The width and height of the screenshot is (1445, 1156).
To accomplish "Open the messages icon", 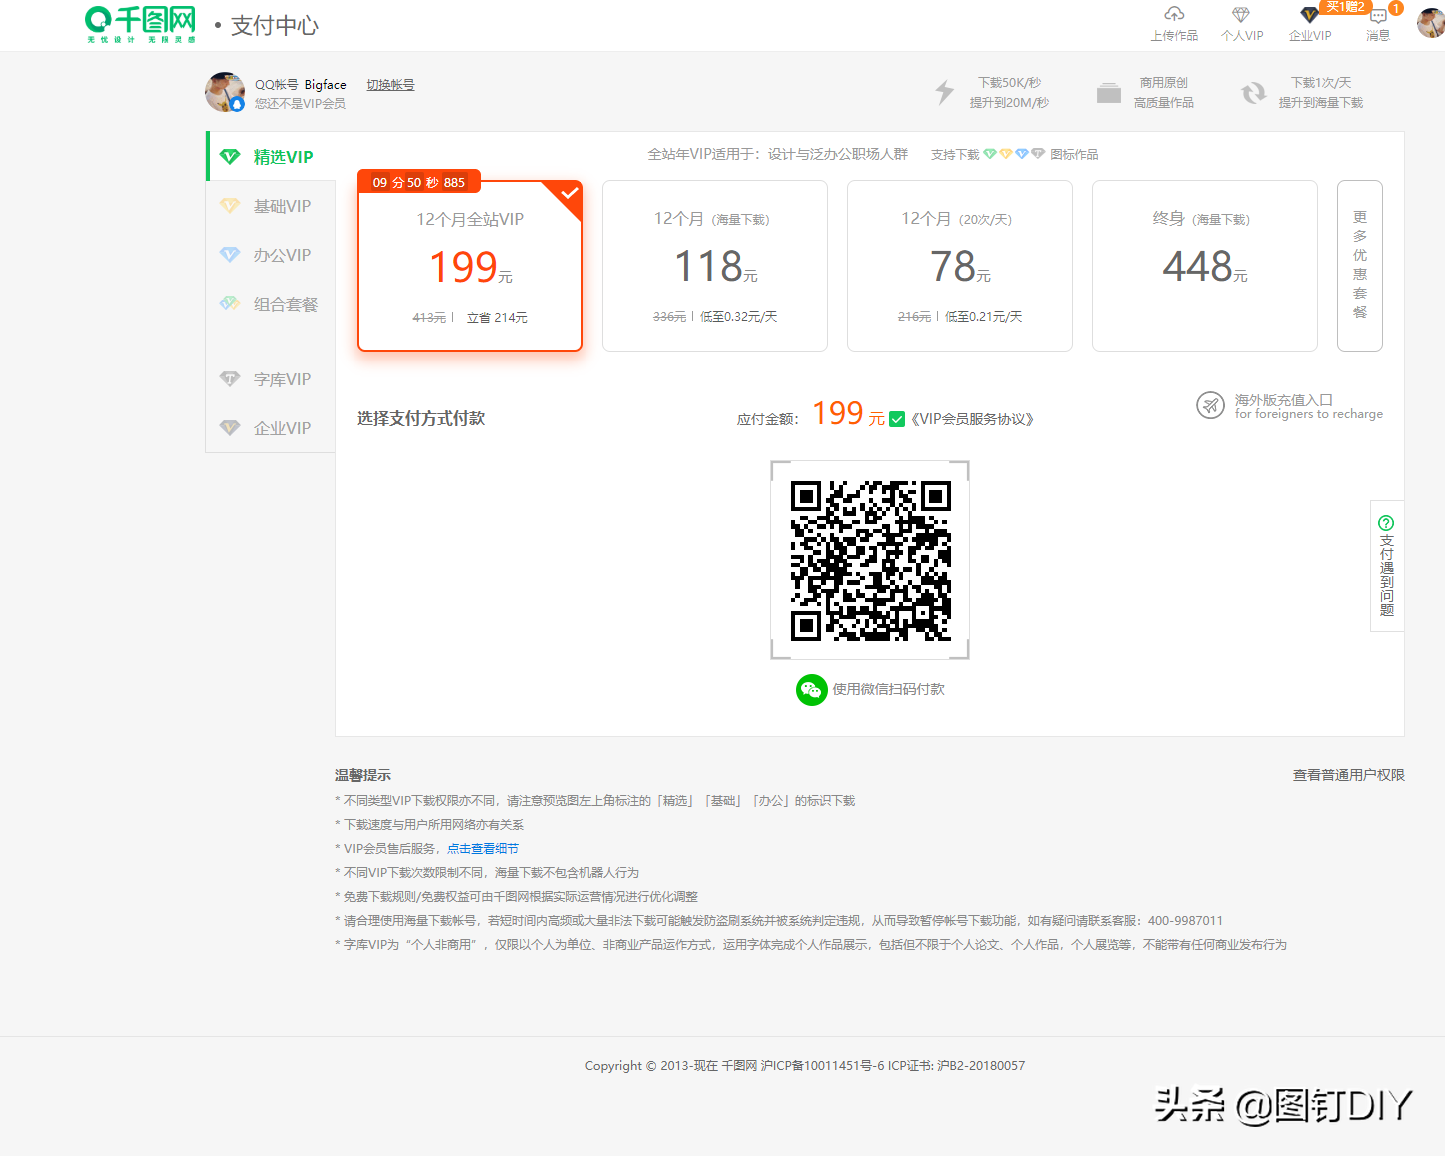I will (1378, 16).
